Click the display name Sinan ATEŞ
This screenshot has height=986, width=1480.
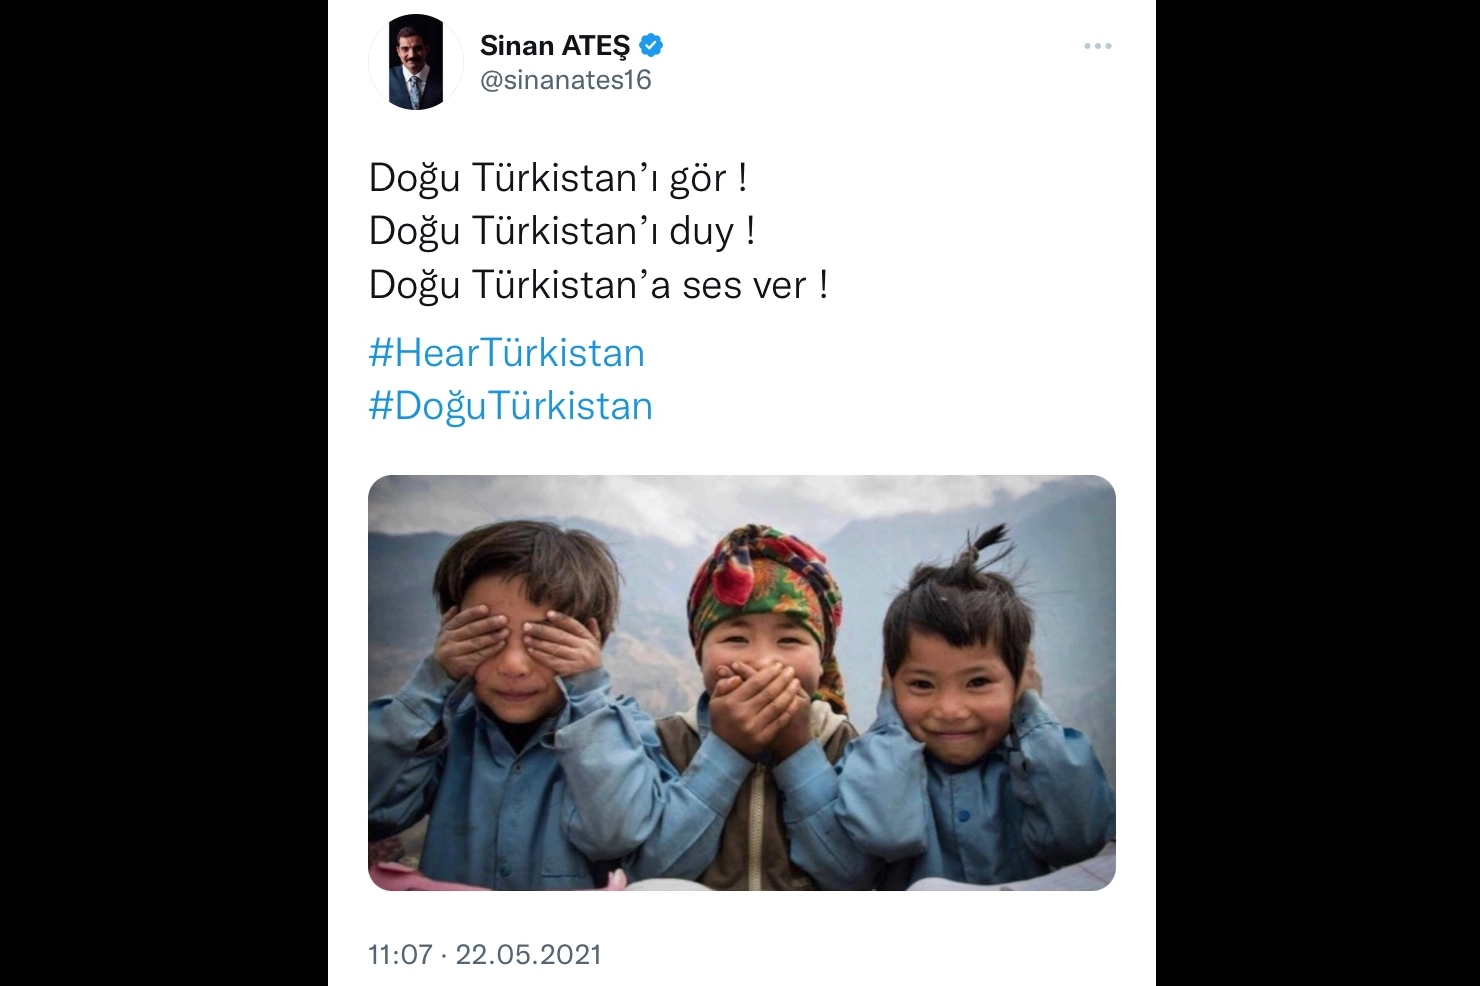pos(555,45)
